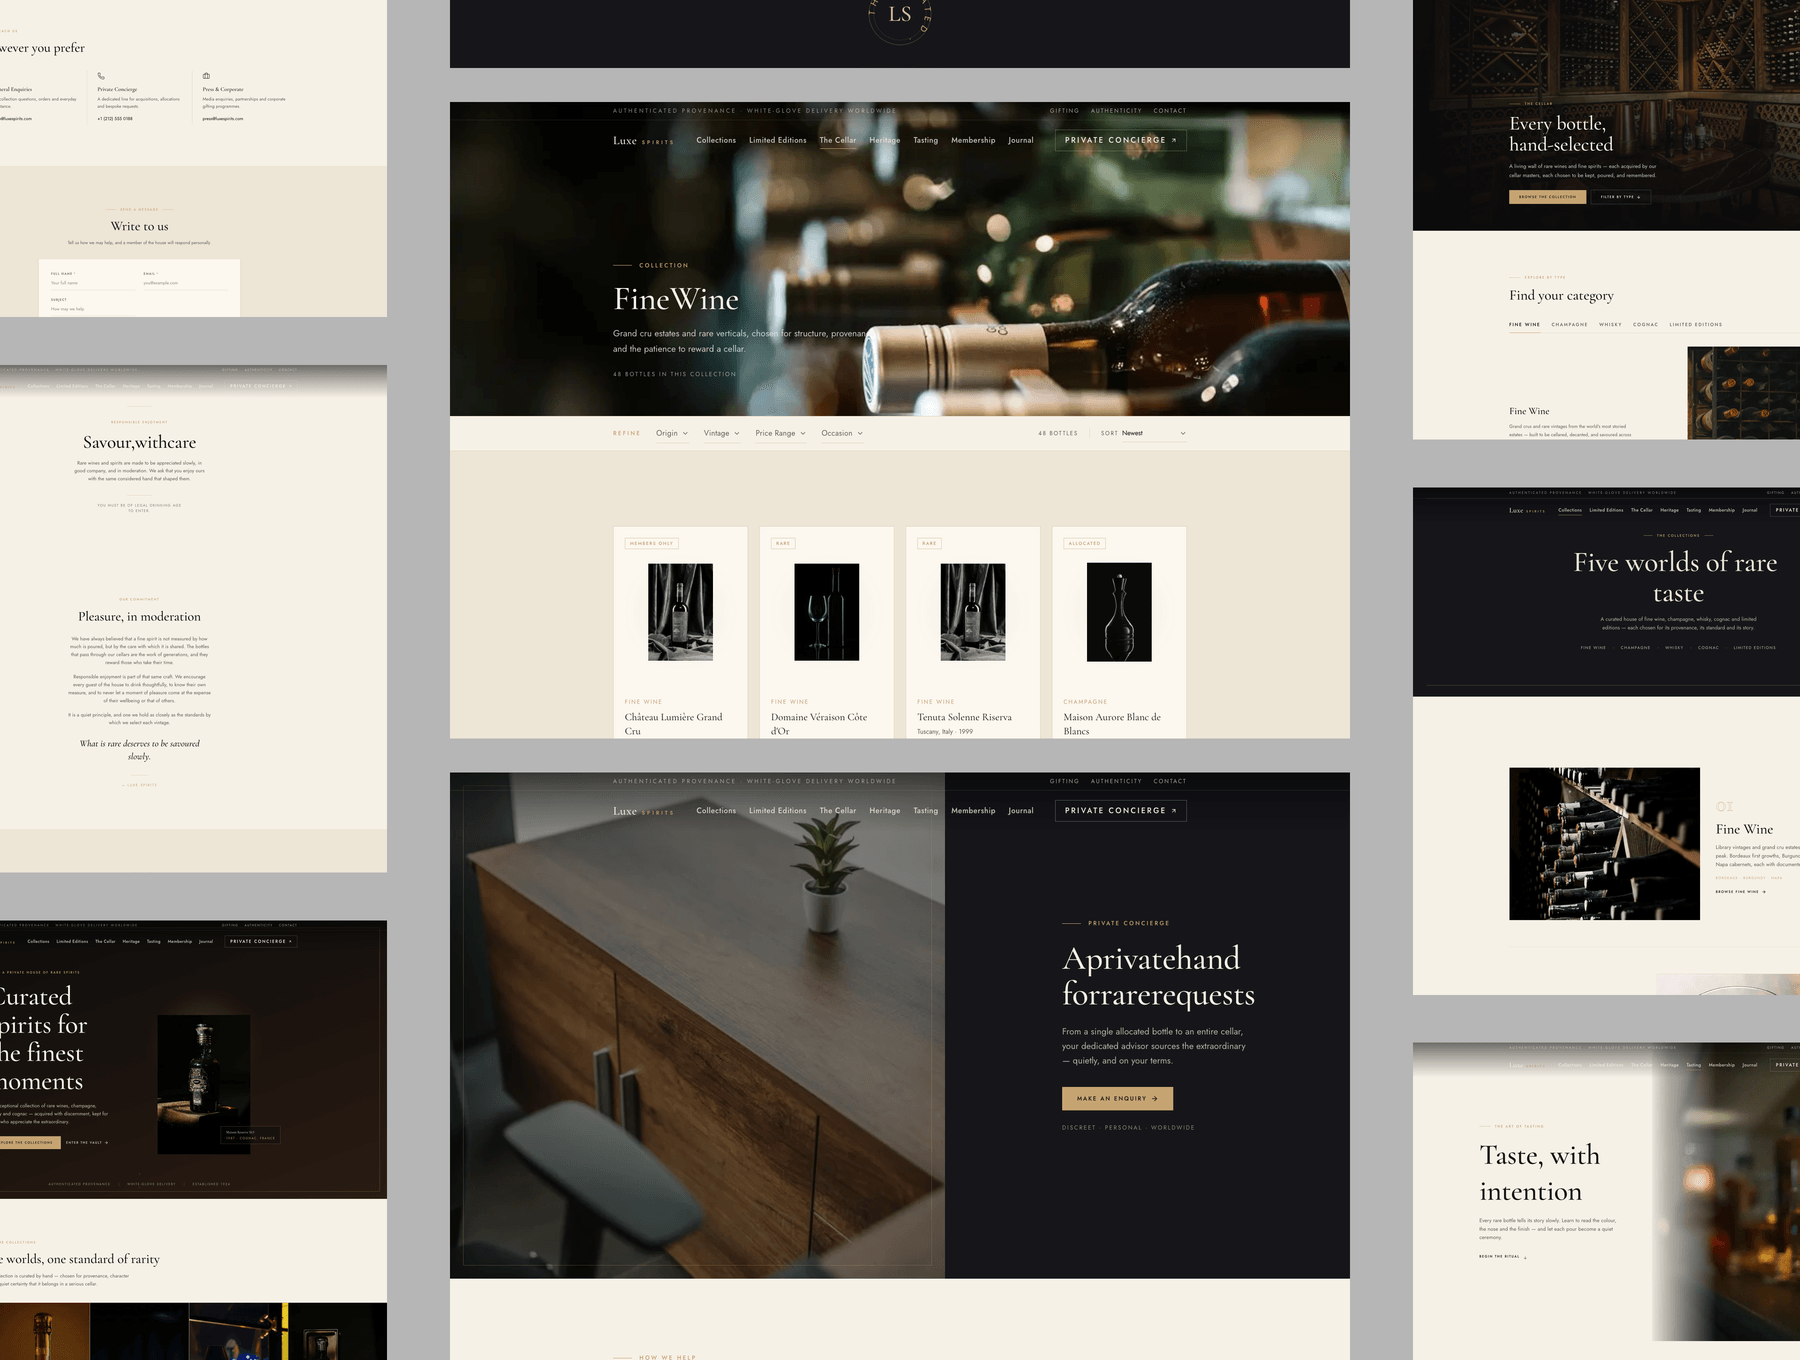Click the briefcase icon above Press & Corporate
Viewport: 1800px width, 1360px height.
(206, 76)
